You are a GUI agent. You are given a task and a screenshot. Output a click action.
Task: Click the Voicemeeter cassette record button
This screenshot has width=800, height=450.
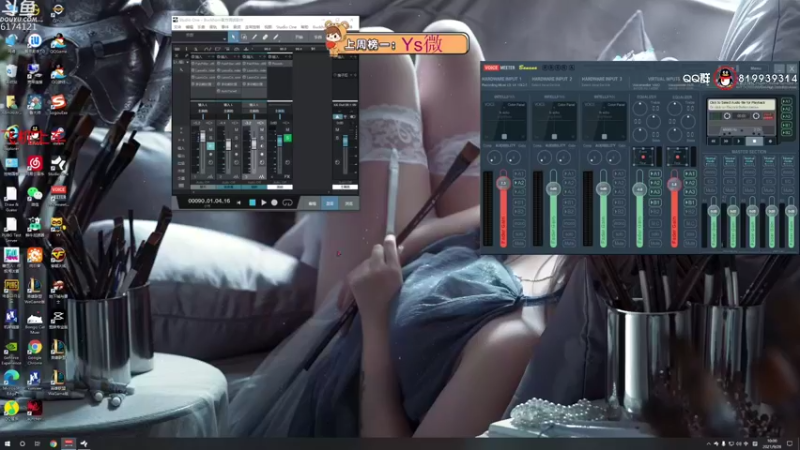point(770,141)
